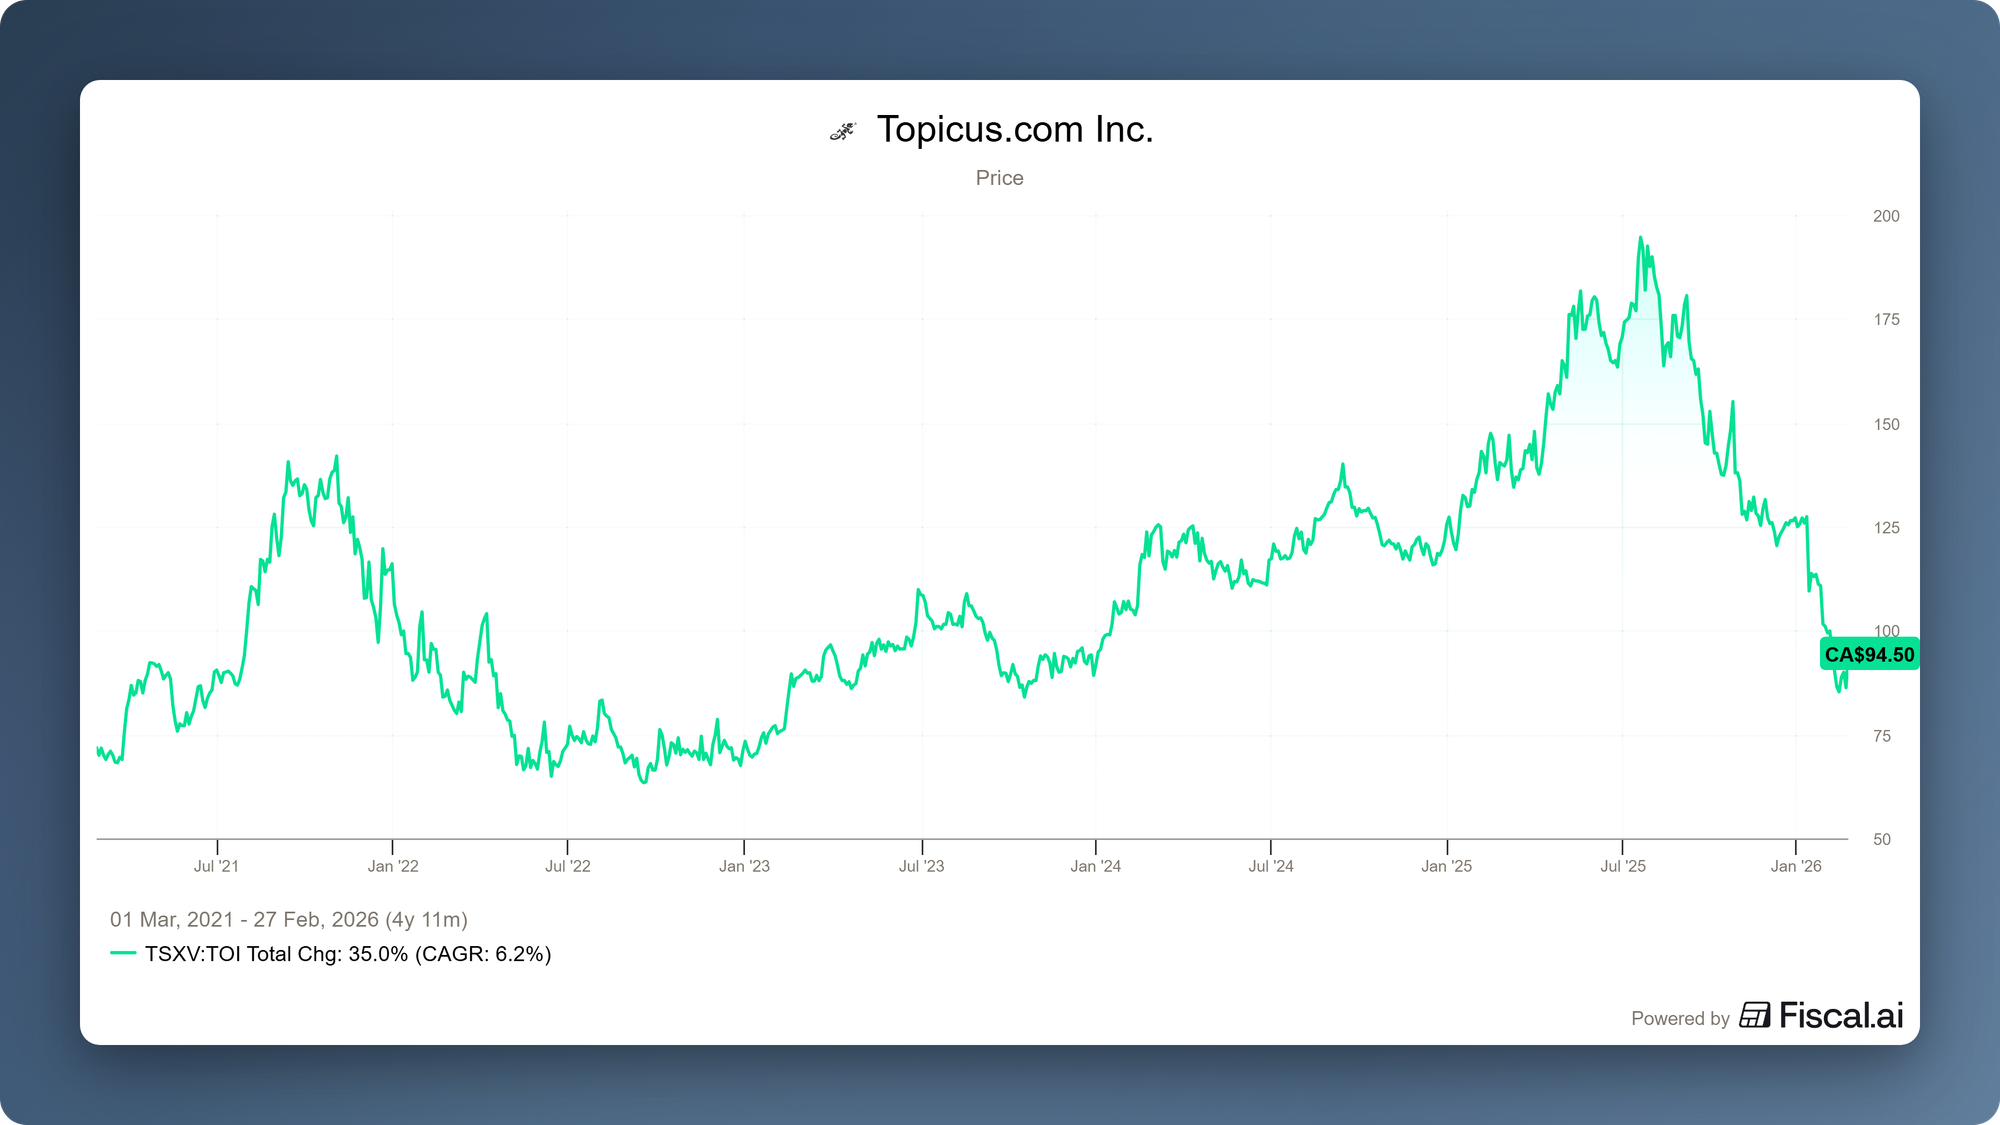Click the Topicus gecko logo icon
Screen dimensions: 2000x1125
click(x=843, y=131)
